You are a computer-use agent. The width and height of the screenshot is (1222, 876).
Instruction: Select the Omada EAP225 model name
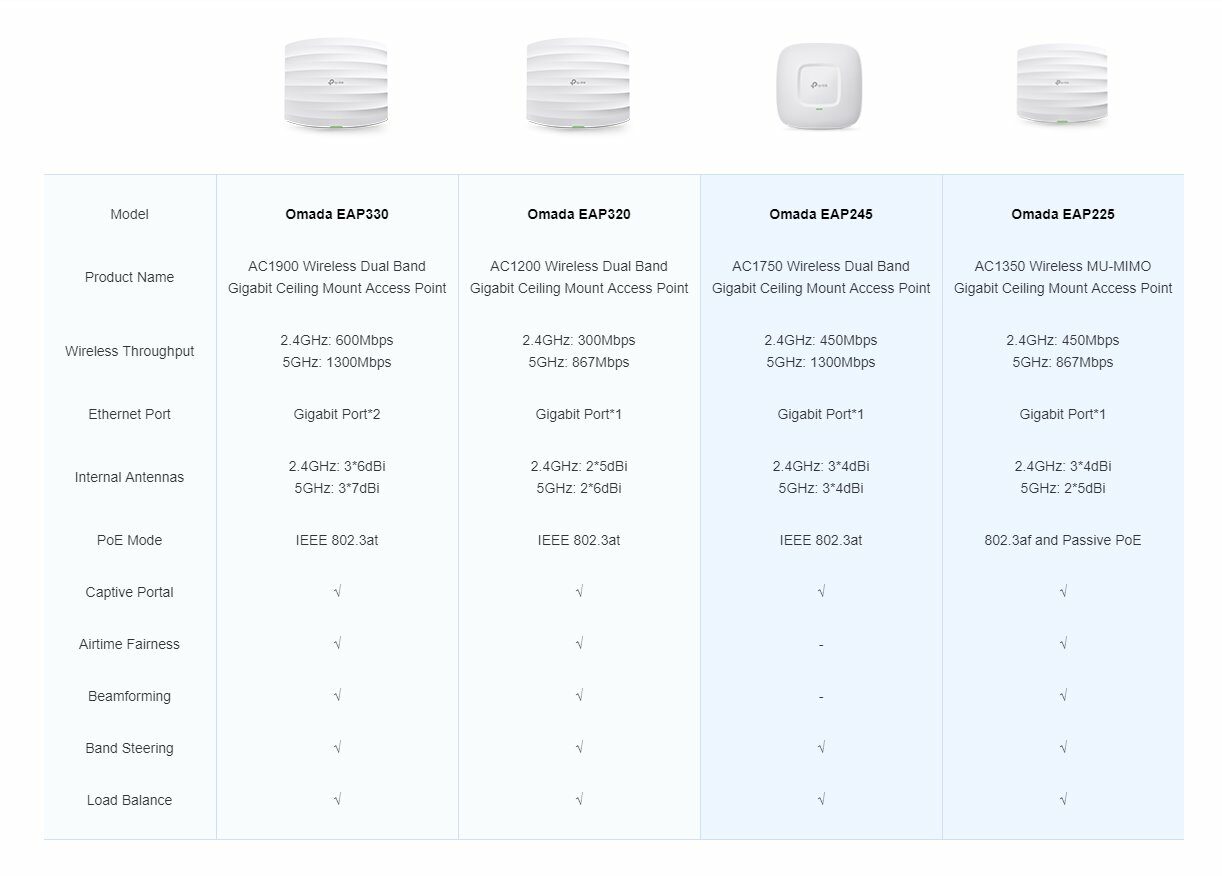point(1063,214)
